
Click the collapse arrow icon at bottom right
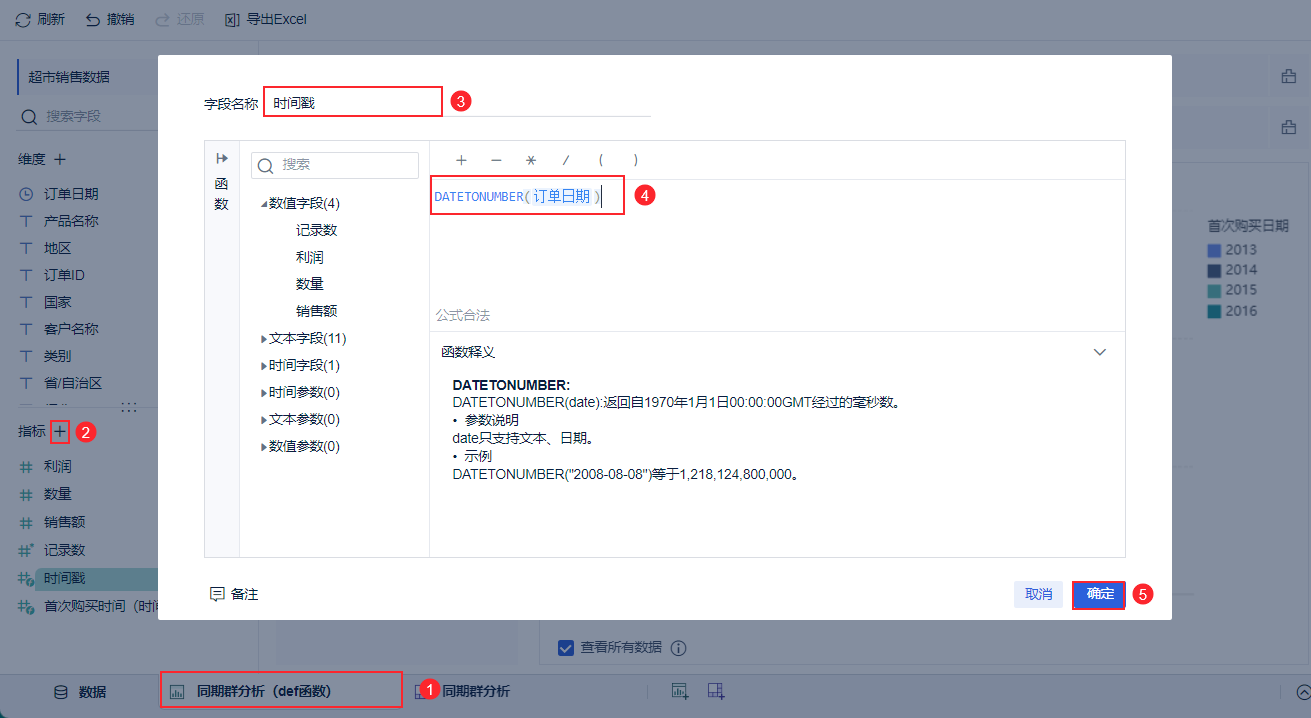point(1303,691)
